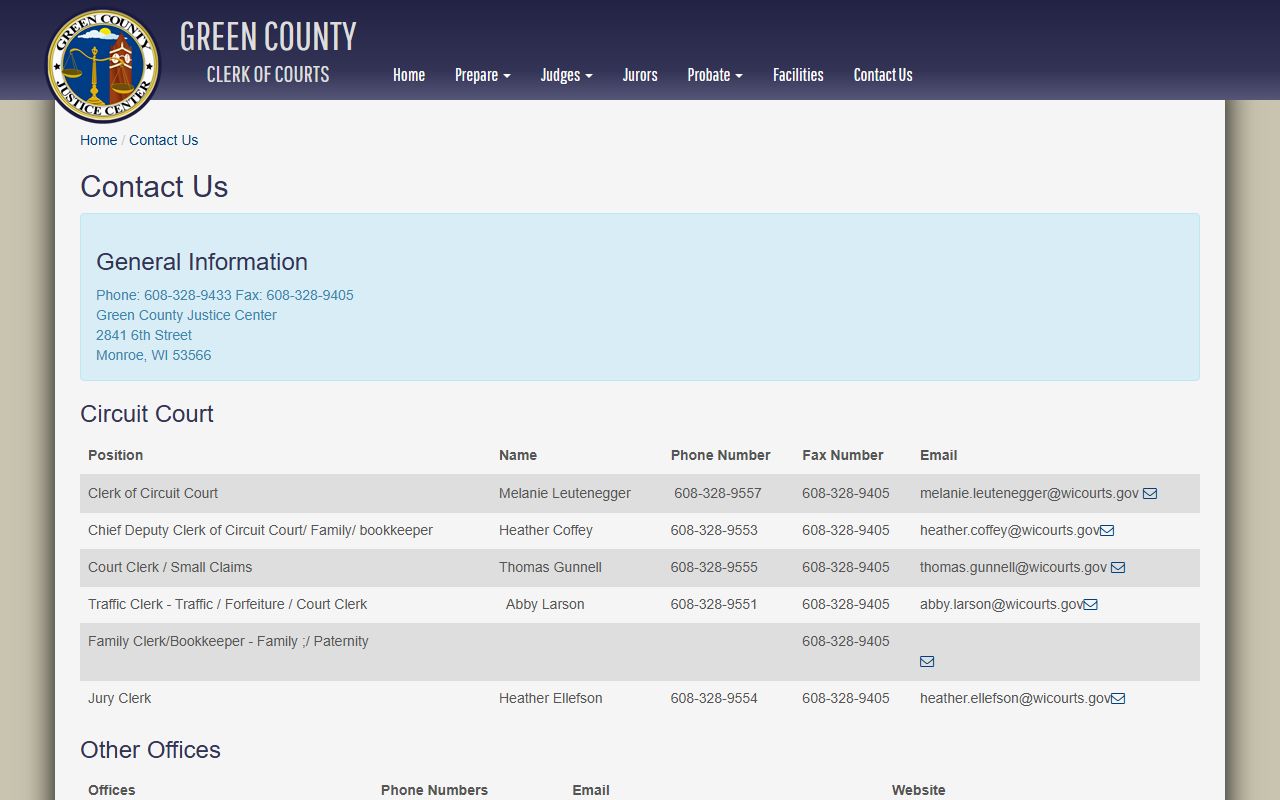The width and height of the screenshot is (1280, 800).
Task: Click phone number 608-328-9555
Action: [x=714, y=567]
